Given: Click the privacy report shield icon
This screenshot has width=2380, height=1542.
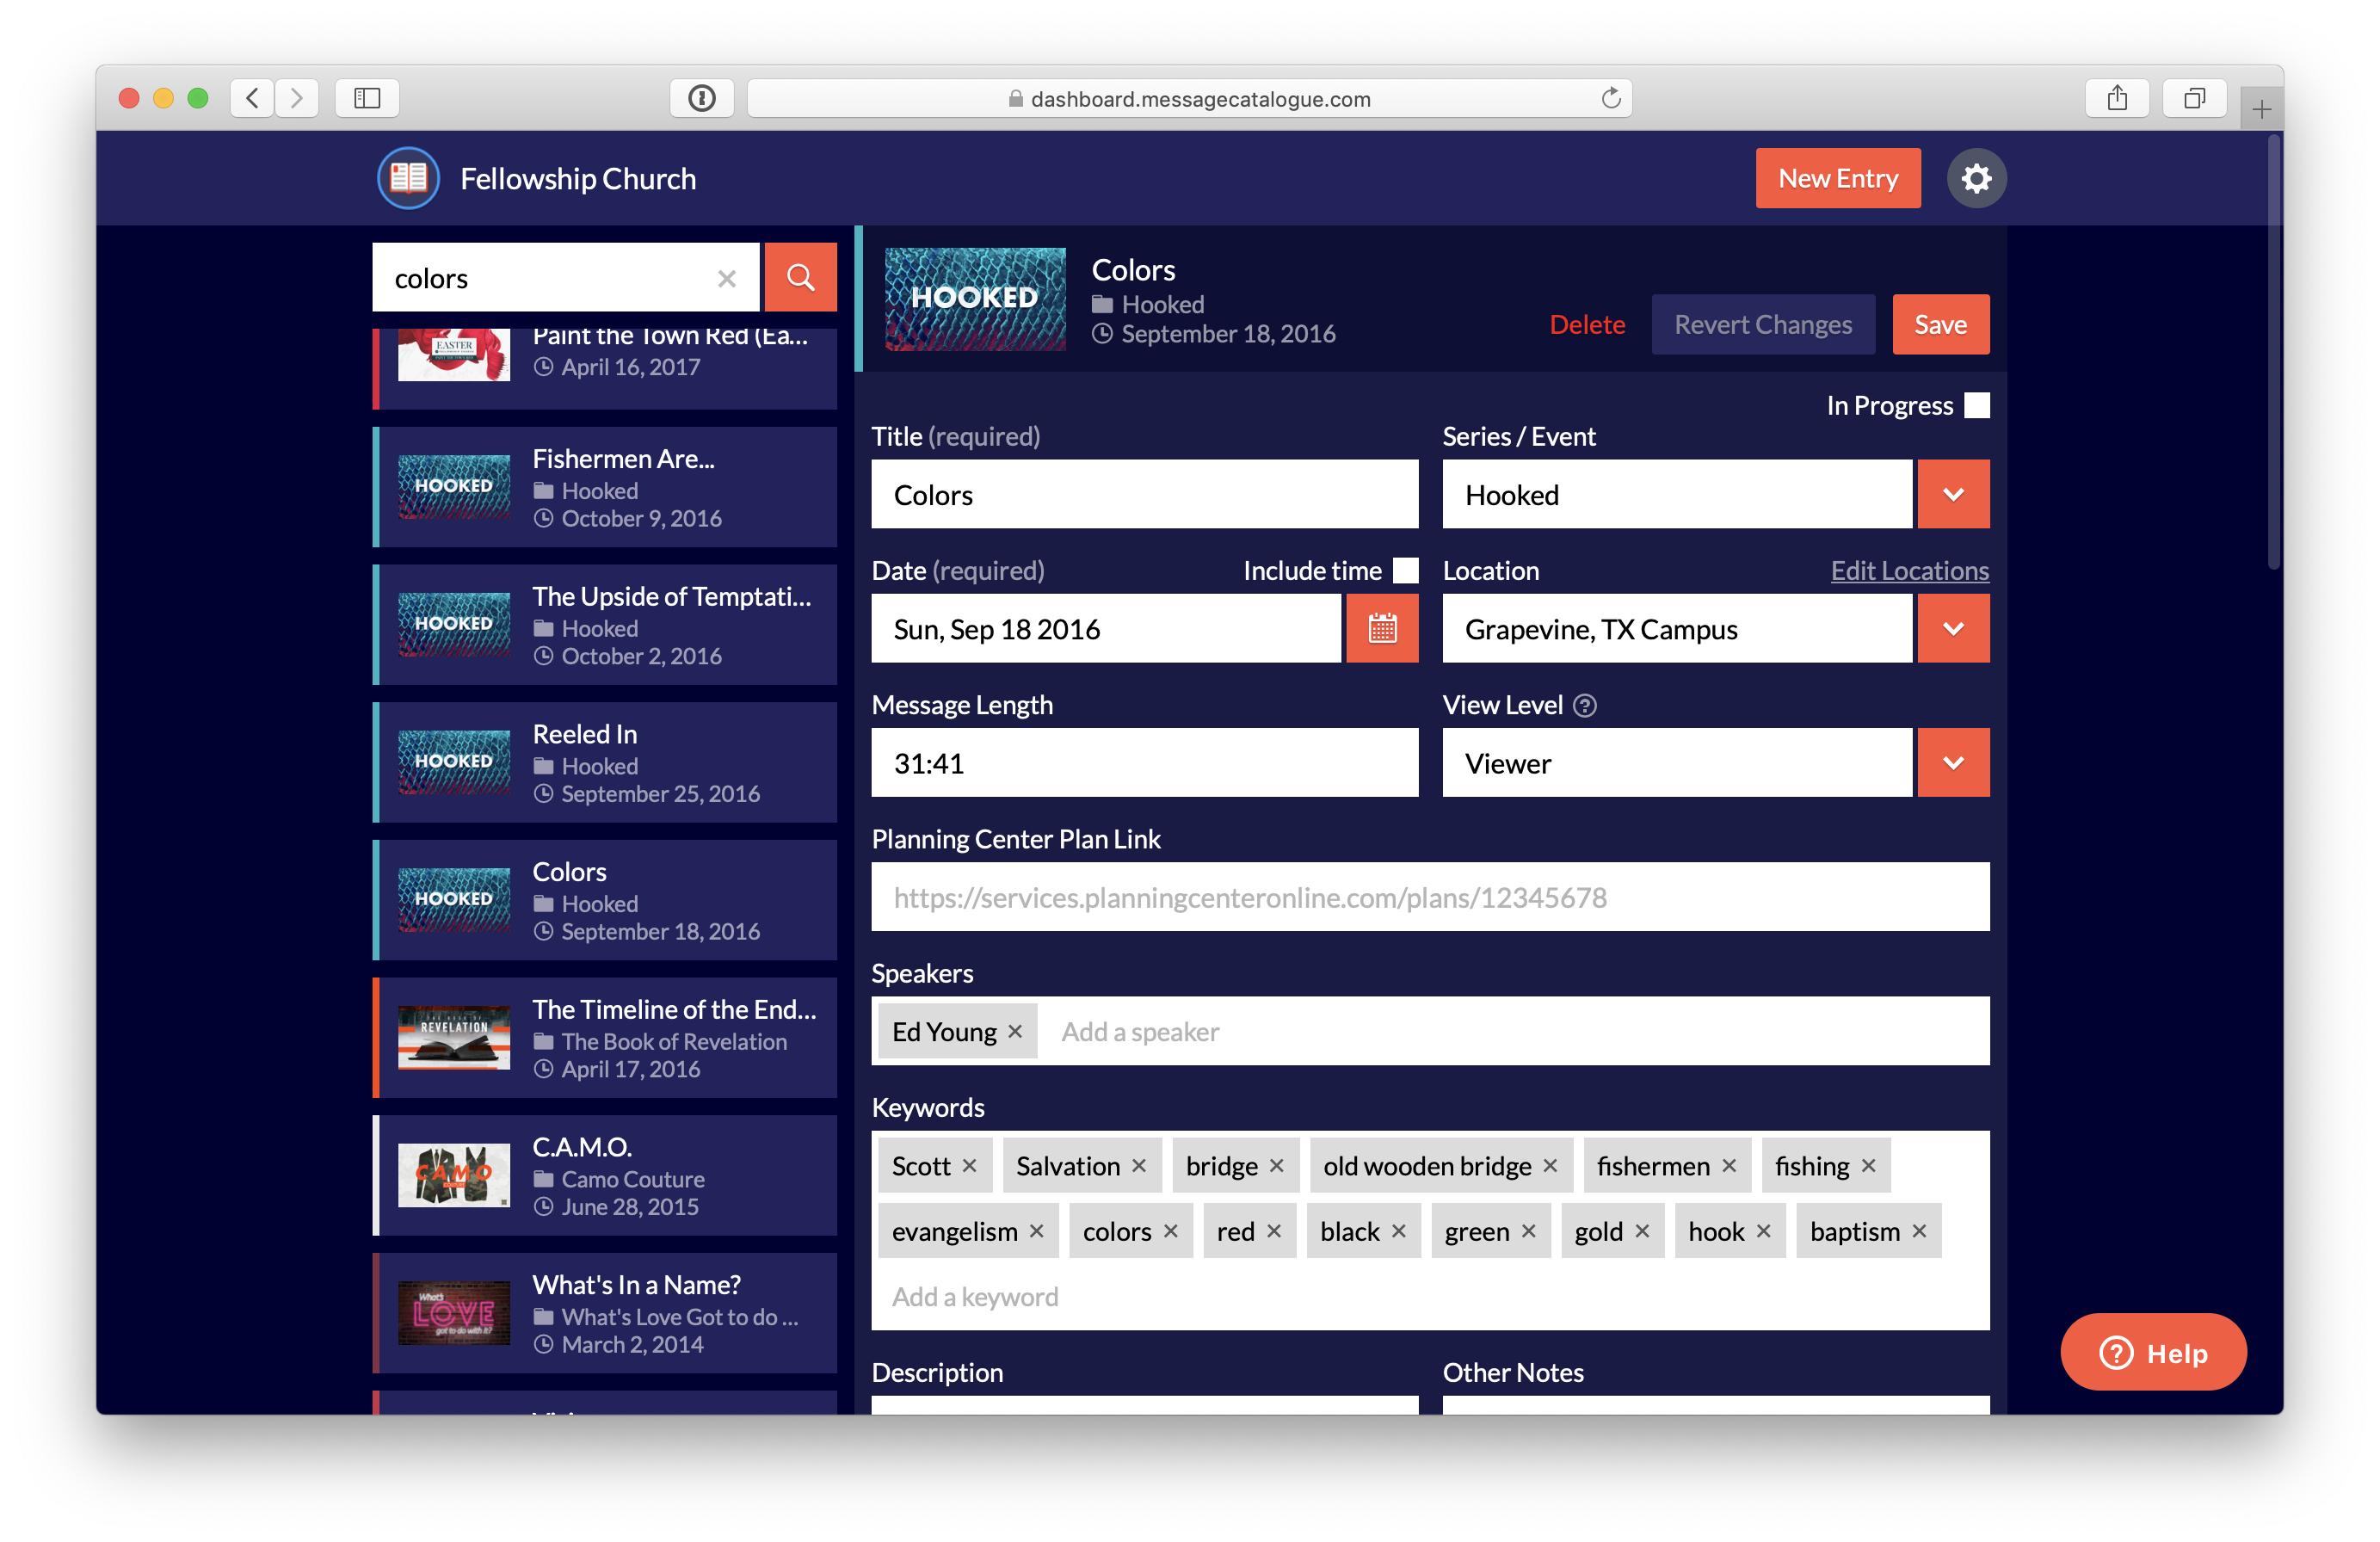Looking at the screenshot, I should tap(702, 98).
